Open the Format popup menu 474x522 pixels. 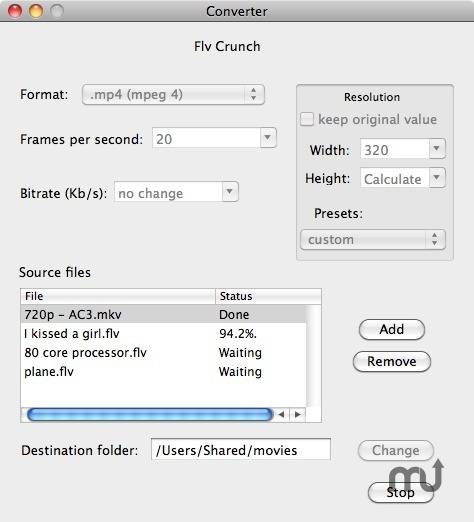point(173,95)
